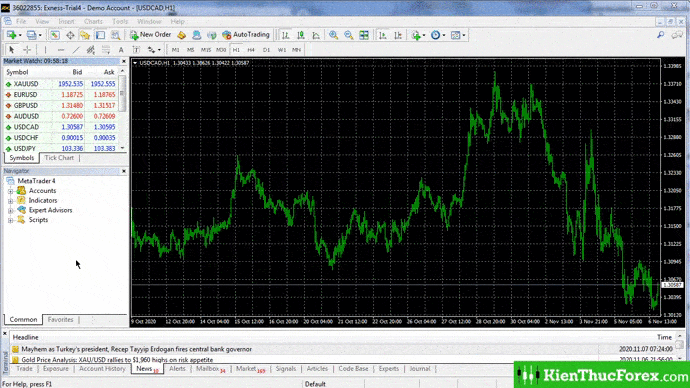The height and width of the screenshot is (388, 690).
Task: Open the File menu
Action: click(21, 21)
